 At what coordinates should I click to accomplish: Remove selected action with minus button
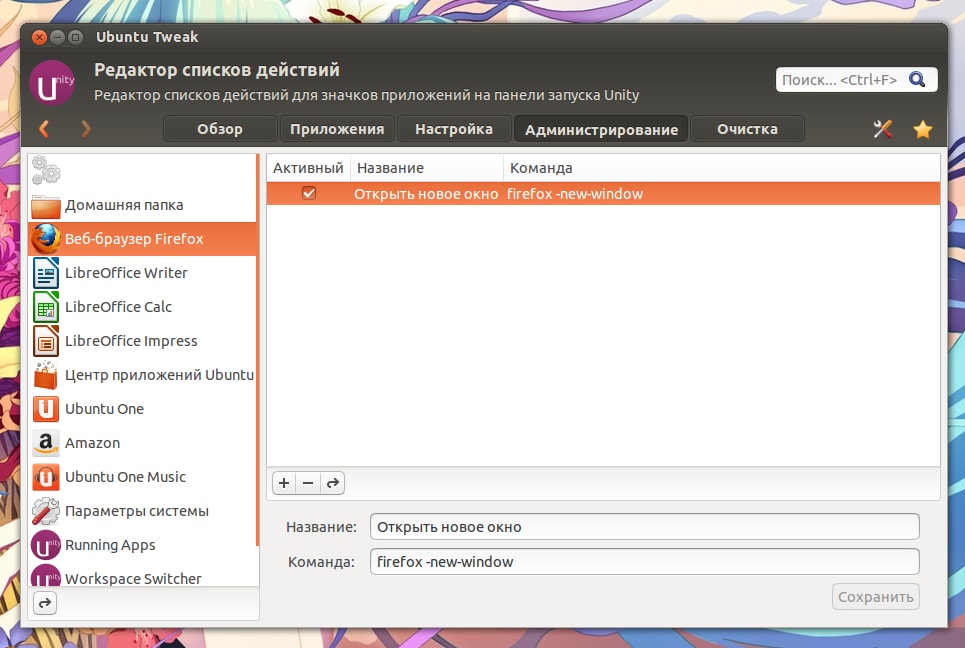click(x=308, y=483)
